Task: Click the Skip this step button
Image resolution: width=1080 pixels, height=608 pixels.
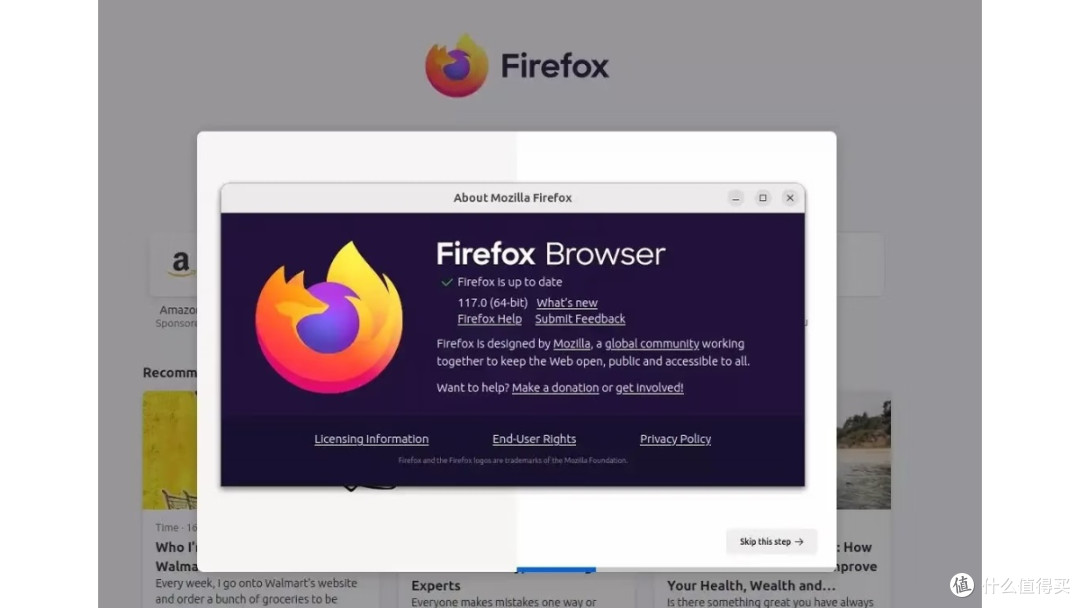Action: (771, 542)
